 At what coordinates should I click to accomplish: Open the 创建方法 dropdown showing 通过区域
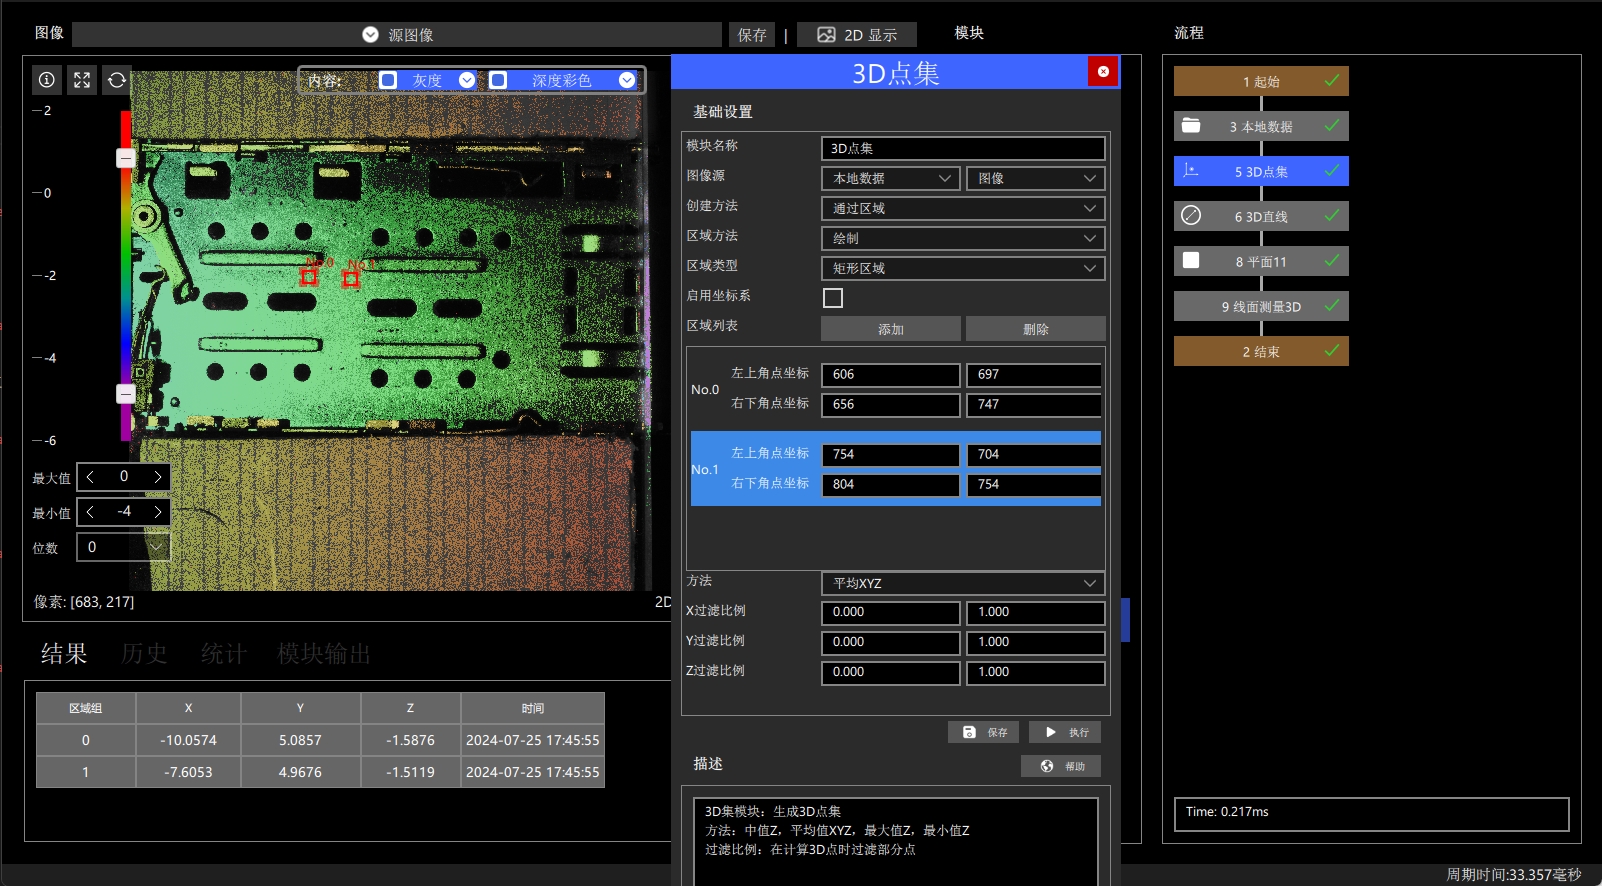[x=963, y=208]
